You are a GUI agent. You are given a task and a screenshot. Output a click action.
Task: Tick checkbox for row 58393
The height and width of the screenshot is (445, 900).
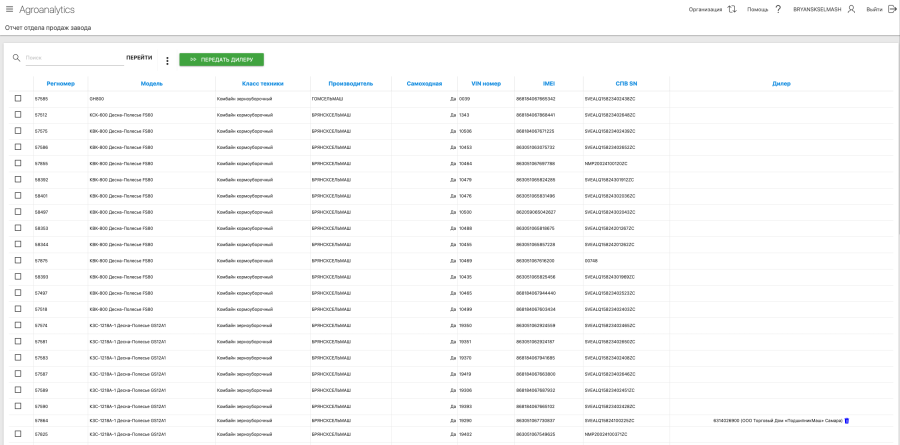coord(18,276)
